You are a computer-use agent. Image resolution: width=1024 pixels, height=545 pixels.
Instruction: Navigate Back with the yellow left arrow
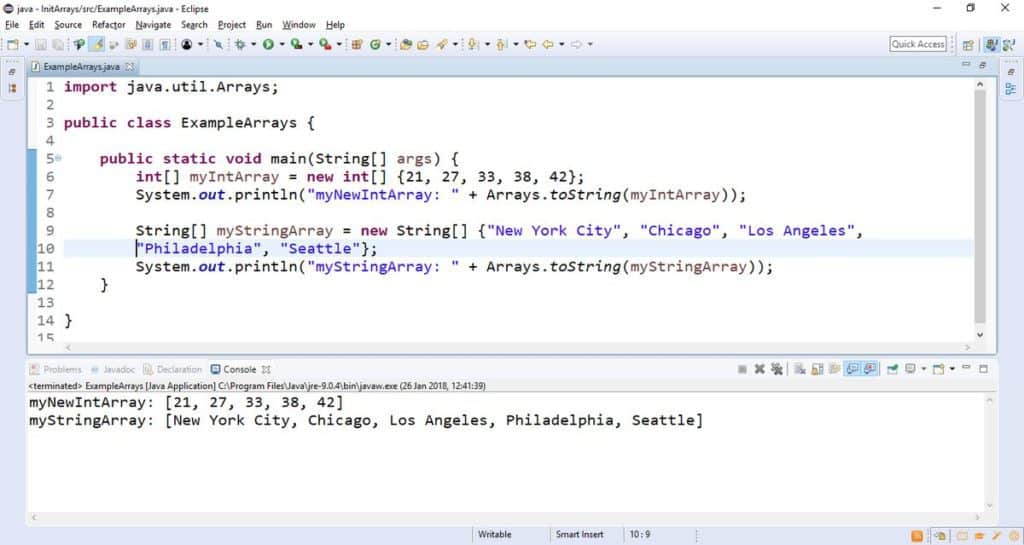[x=548, y=44]
